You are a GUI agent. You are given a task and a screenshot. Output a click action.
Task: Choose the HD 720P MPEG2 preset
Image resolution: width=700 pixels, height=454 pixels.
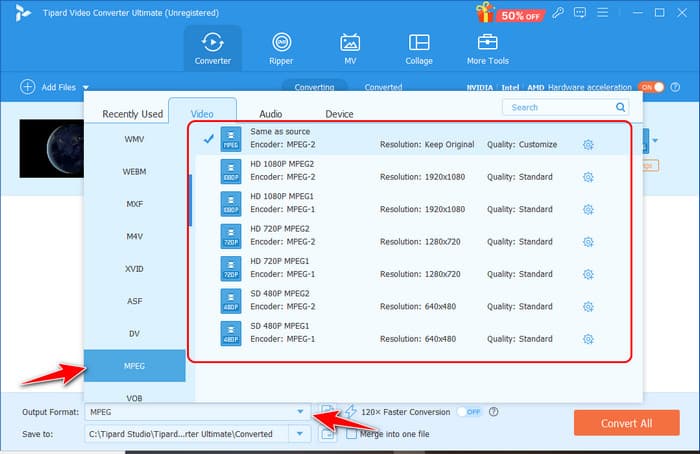pyautogui.click(x=411, y=236)
